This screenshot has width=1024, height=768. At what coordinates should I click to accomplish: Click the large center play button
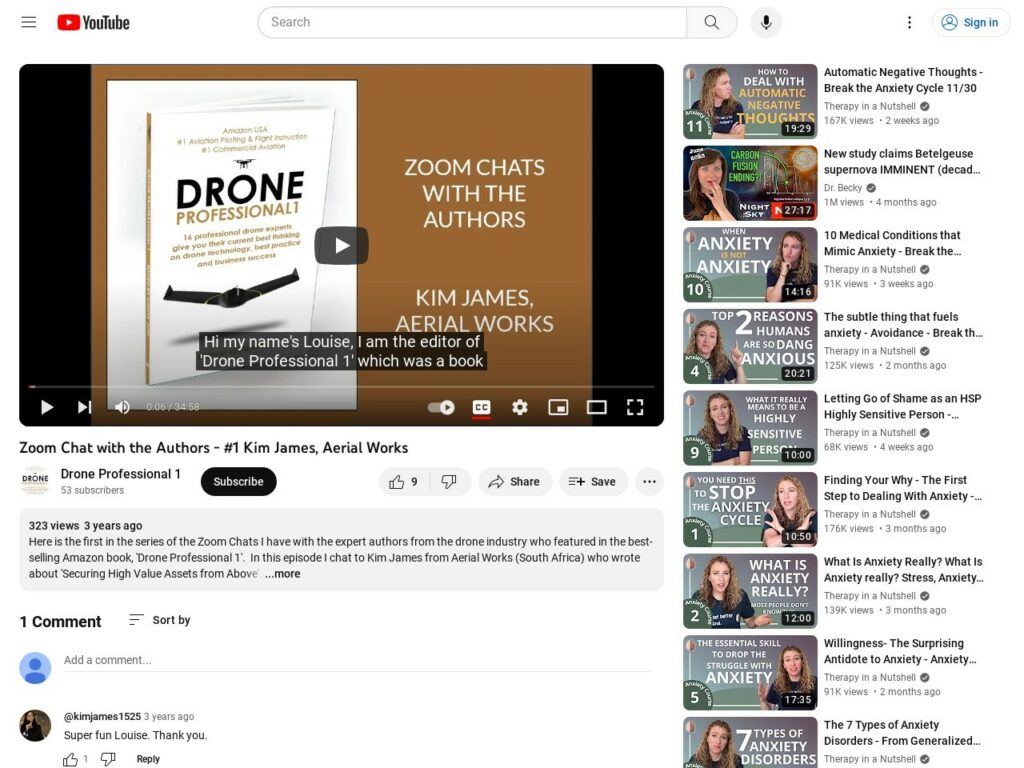(342, 246)
